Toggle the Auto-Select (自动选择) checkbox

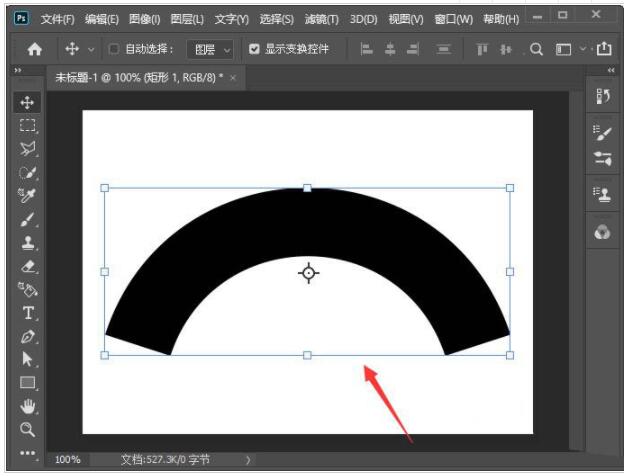(114, 49)
